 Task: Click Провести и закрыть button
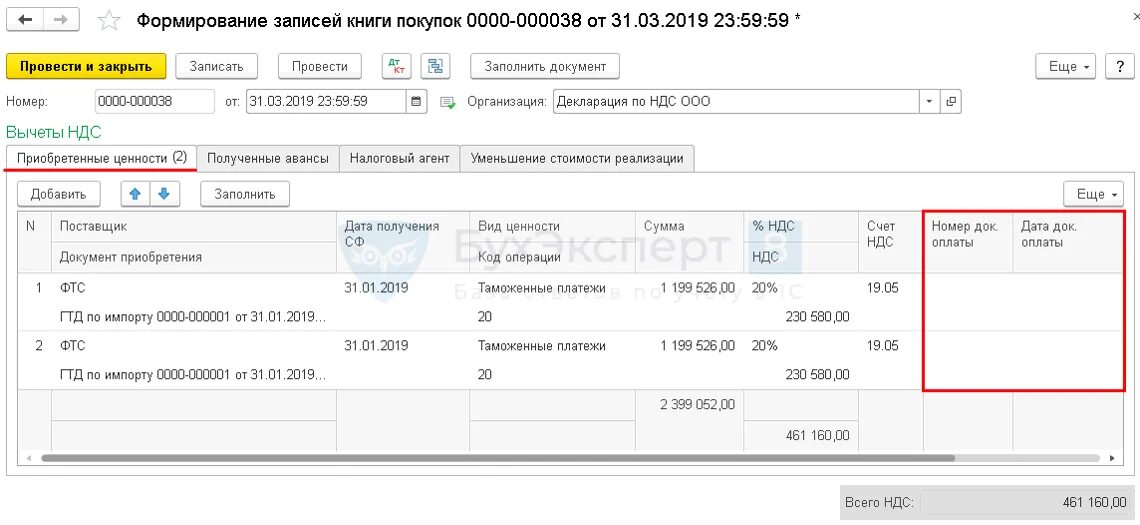point(86,66)
